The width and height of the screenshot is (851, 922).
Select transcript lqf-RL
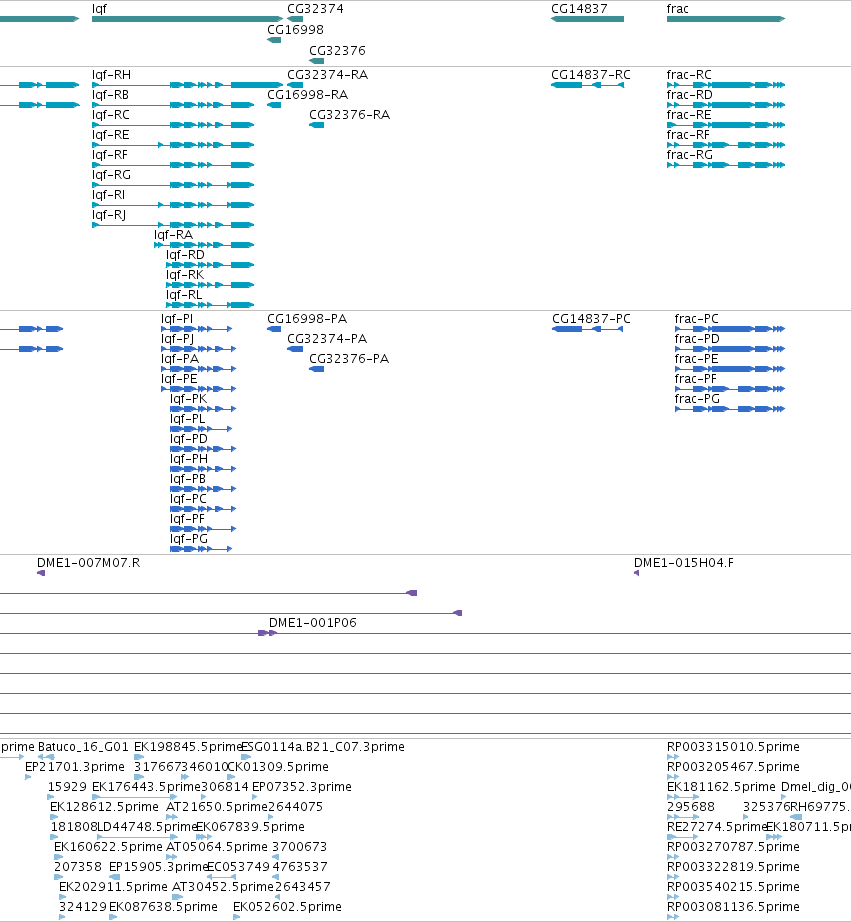click(210, 305)
